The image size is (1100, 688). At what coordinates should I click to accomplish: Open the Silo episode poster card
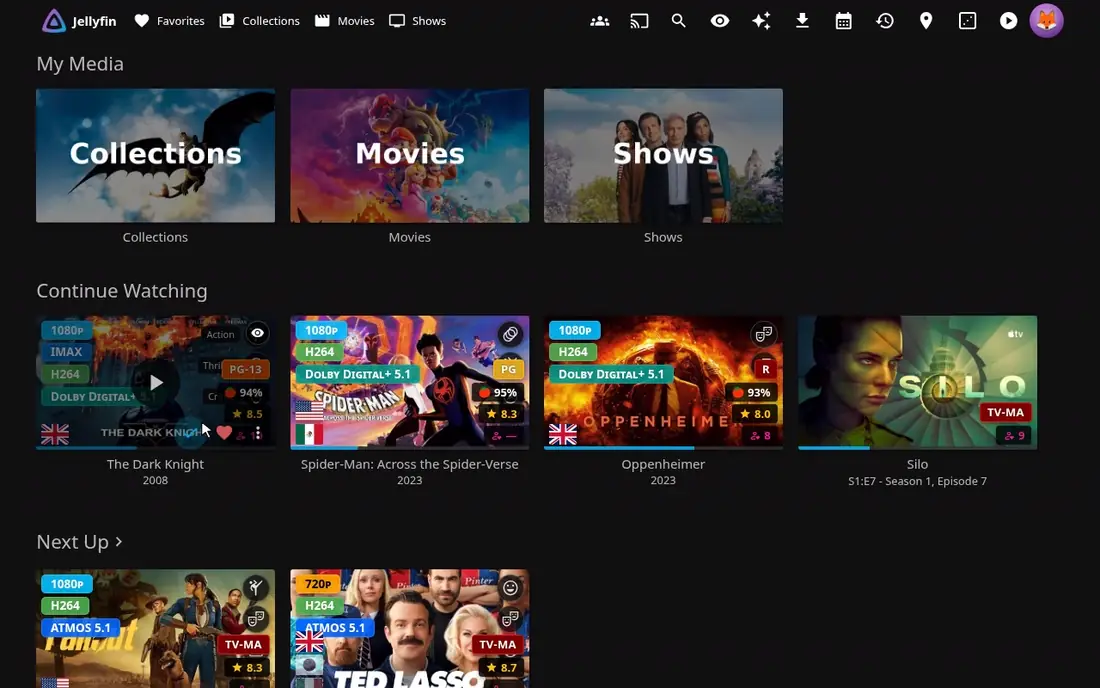coord(917,382)
